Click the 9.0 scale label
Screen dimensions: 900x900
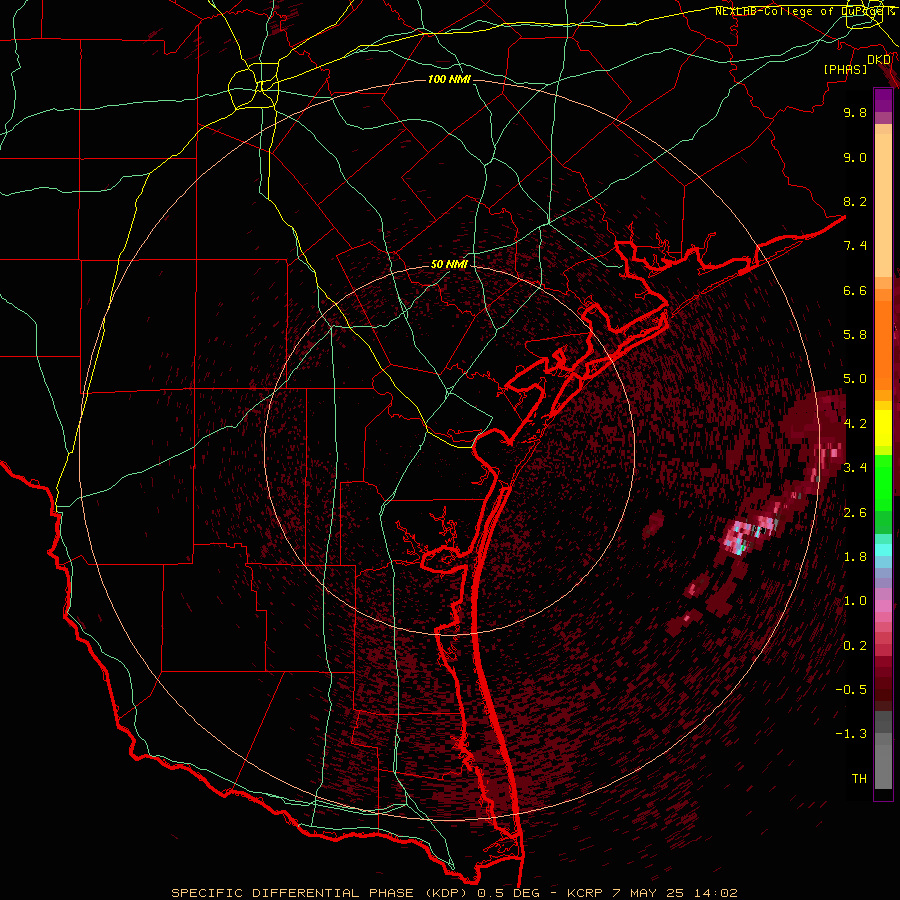click(x=855, y=157)
